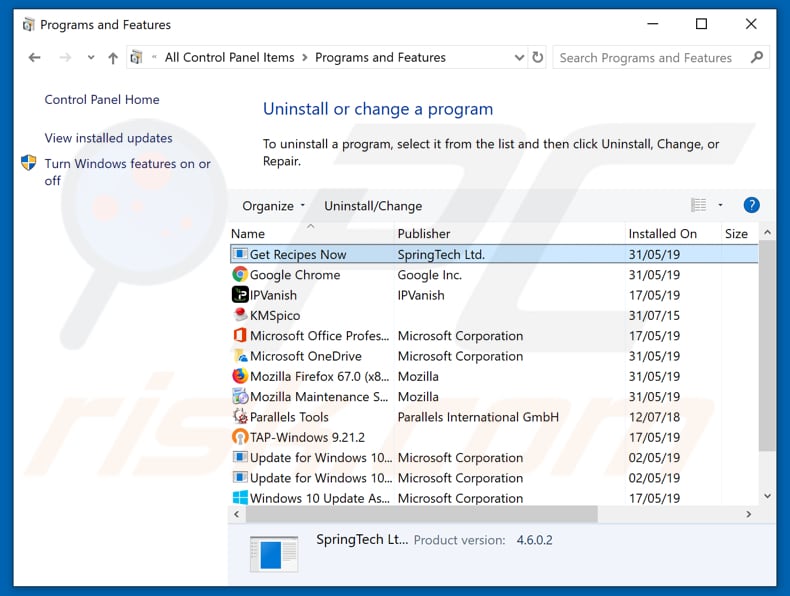Click the 31/07/15 install date
Image resolution: width=790 pixels, height=596 pixels.
click(x=654, y=316)
